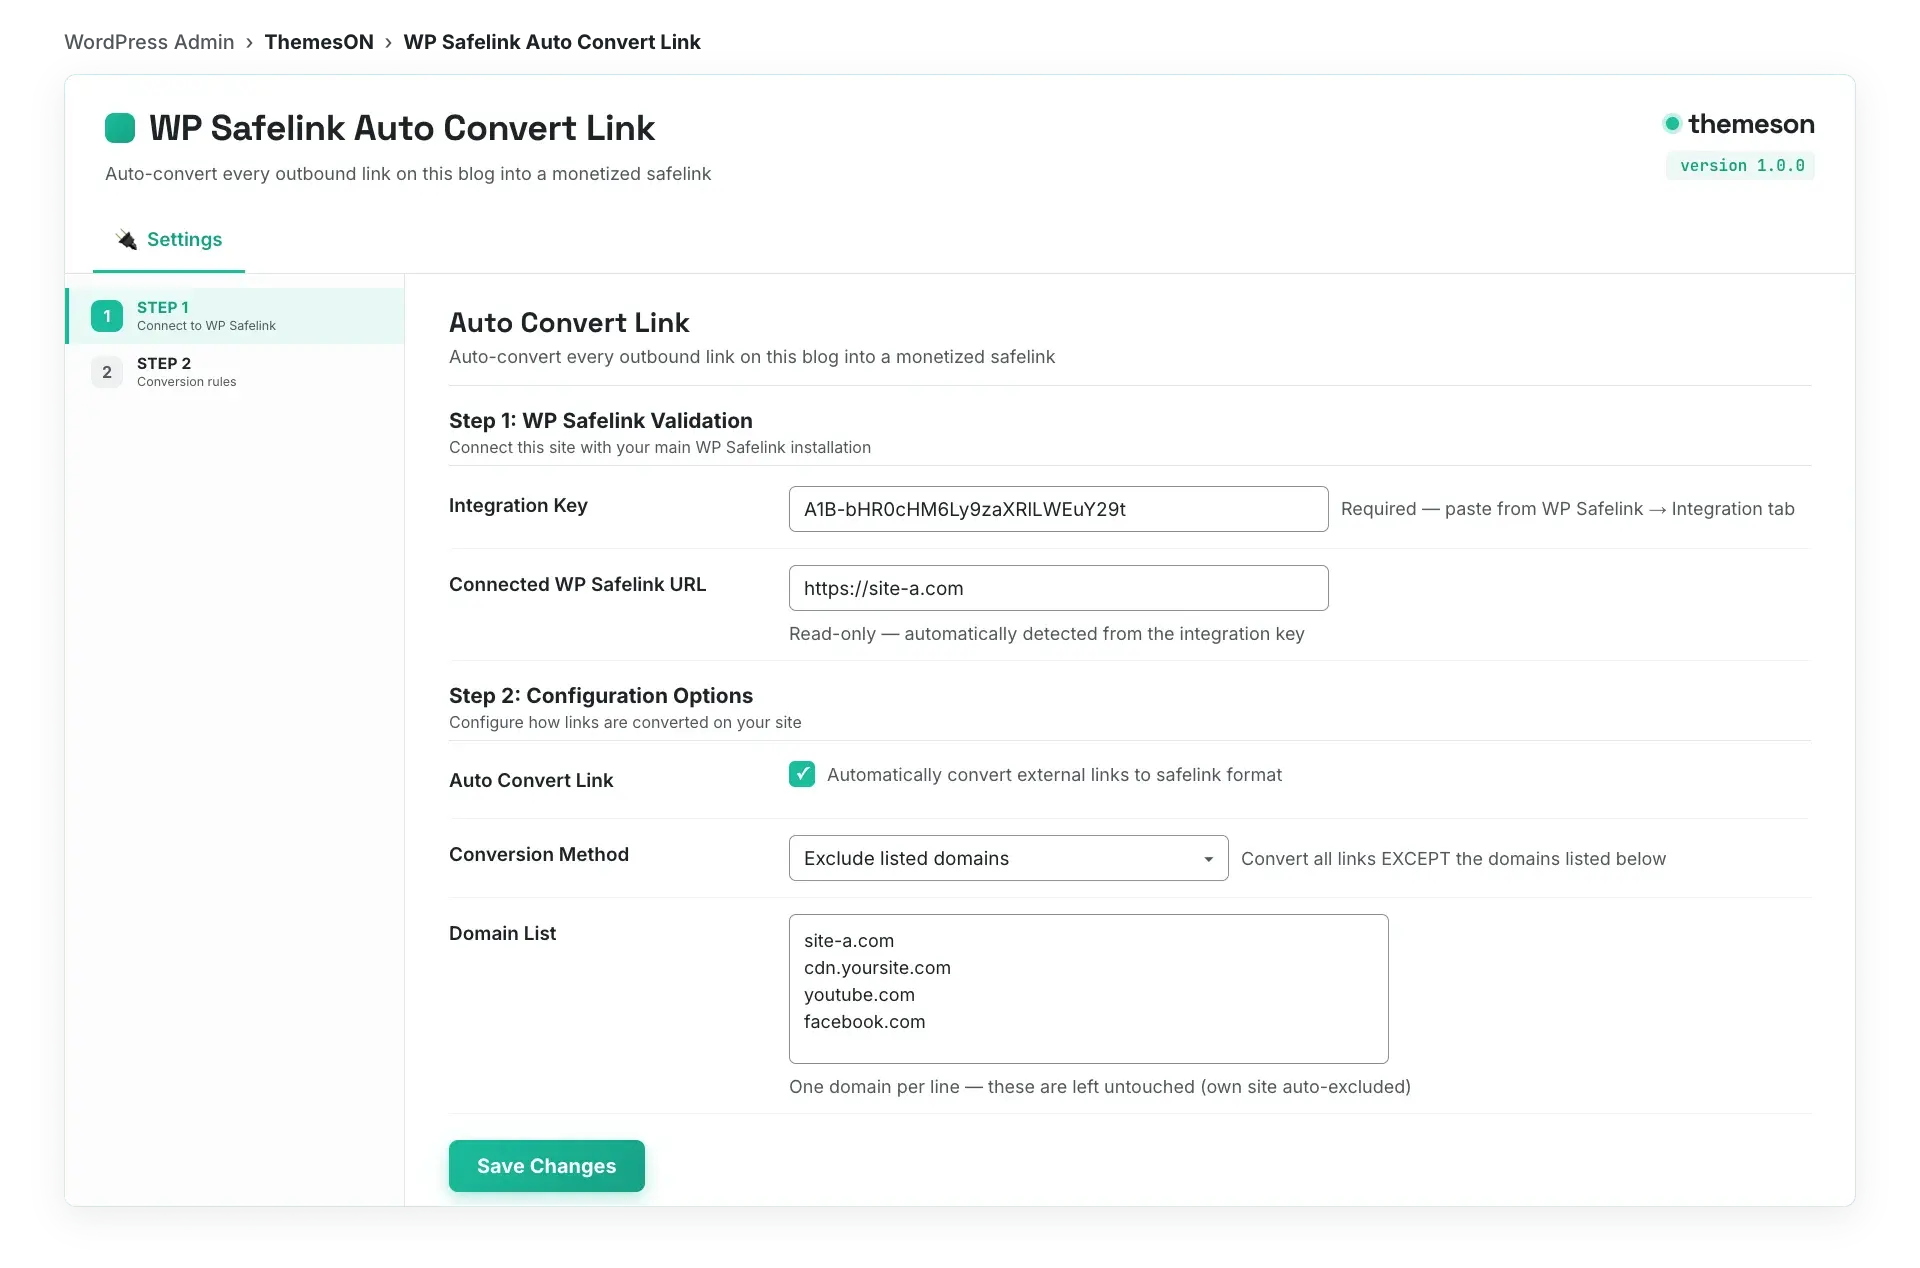This screenshot has width=1920, height=1268.
Task: Open the Settings tab
Action: pos(169,240)
